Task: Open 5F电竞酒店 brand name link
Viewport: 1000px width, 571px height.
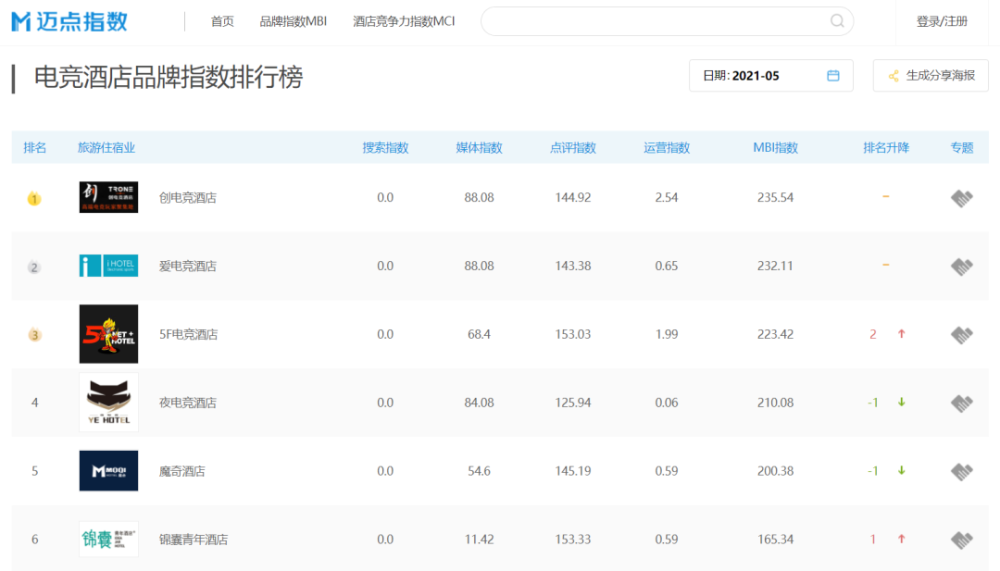Action: [188, 334]
